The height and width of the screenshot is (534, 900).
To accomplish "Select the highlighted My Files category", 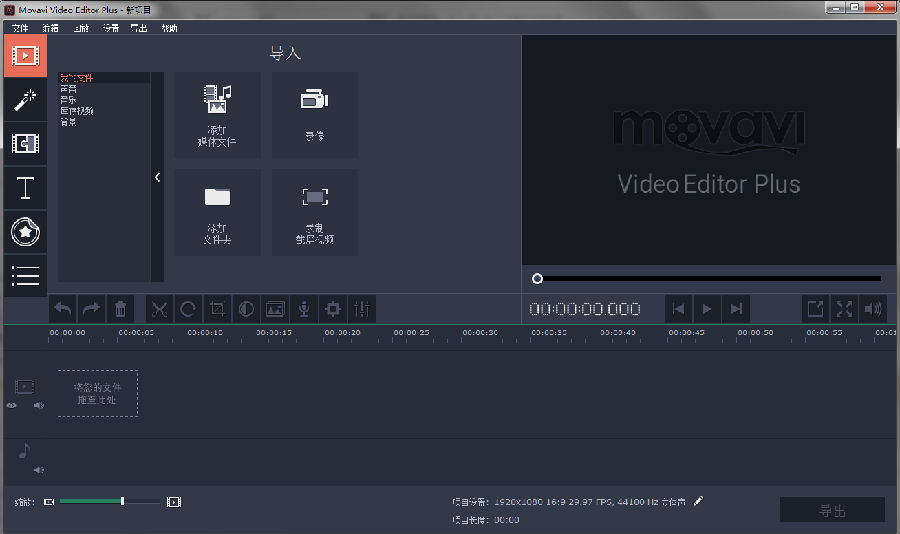I will pyautogui.click(x=104, y=78).
